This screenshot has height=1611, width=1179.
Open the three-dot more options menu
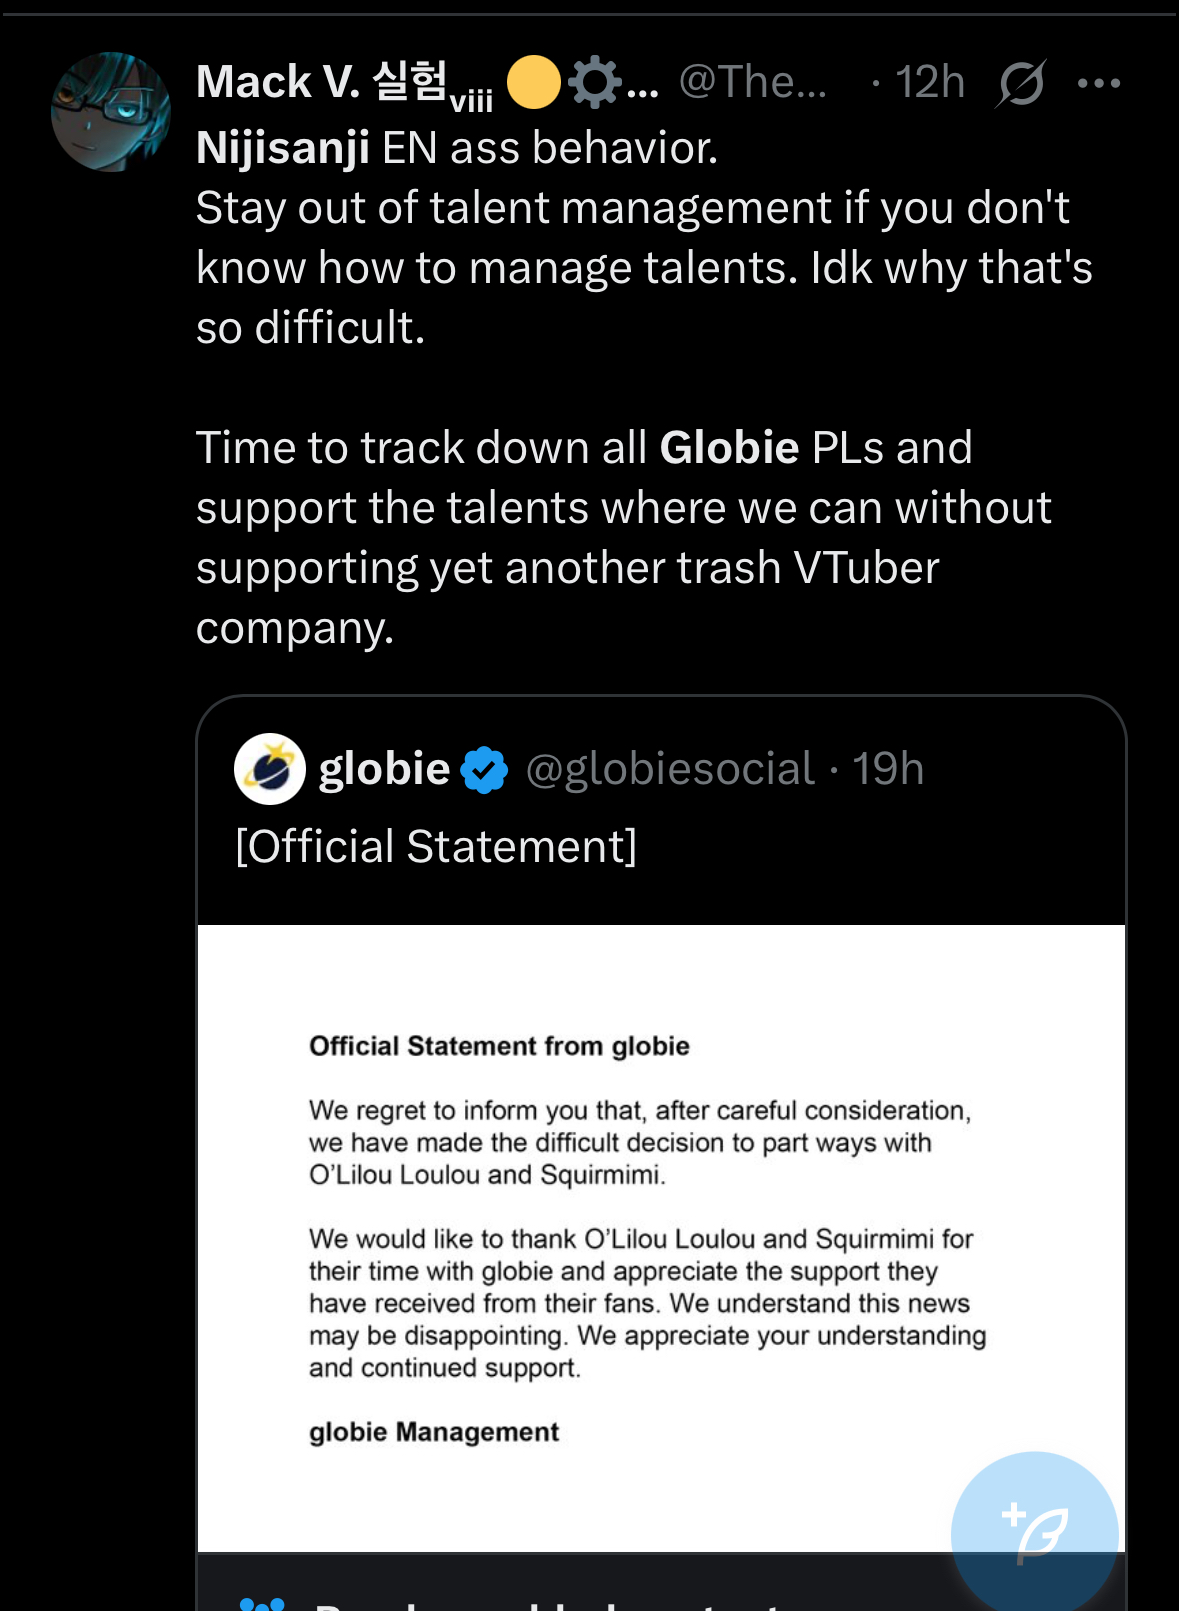point(1099,83)
